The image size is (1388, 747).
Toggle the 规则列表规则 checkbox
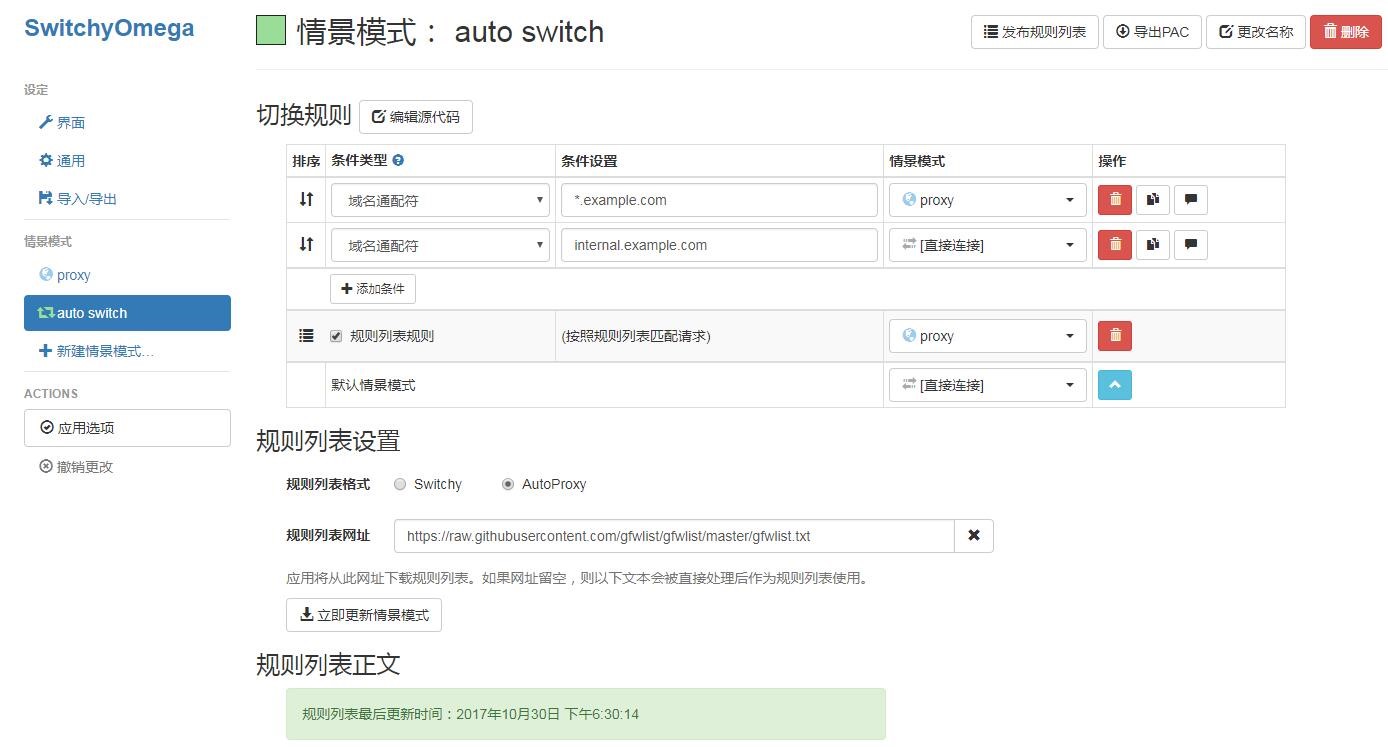(x=336, y=336)
